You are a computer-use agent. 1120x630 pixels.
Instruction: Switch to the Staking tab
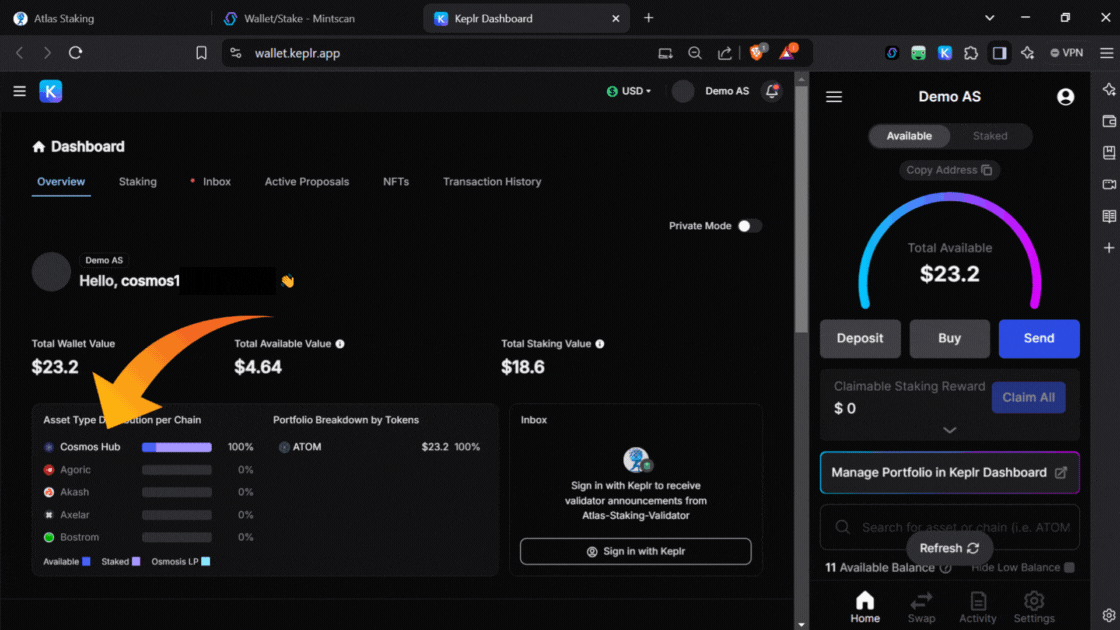(x=137, y=182)
